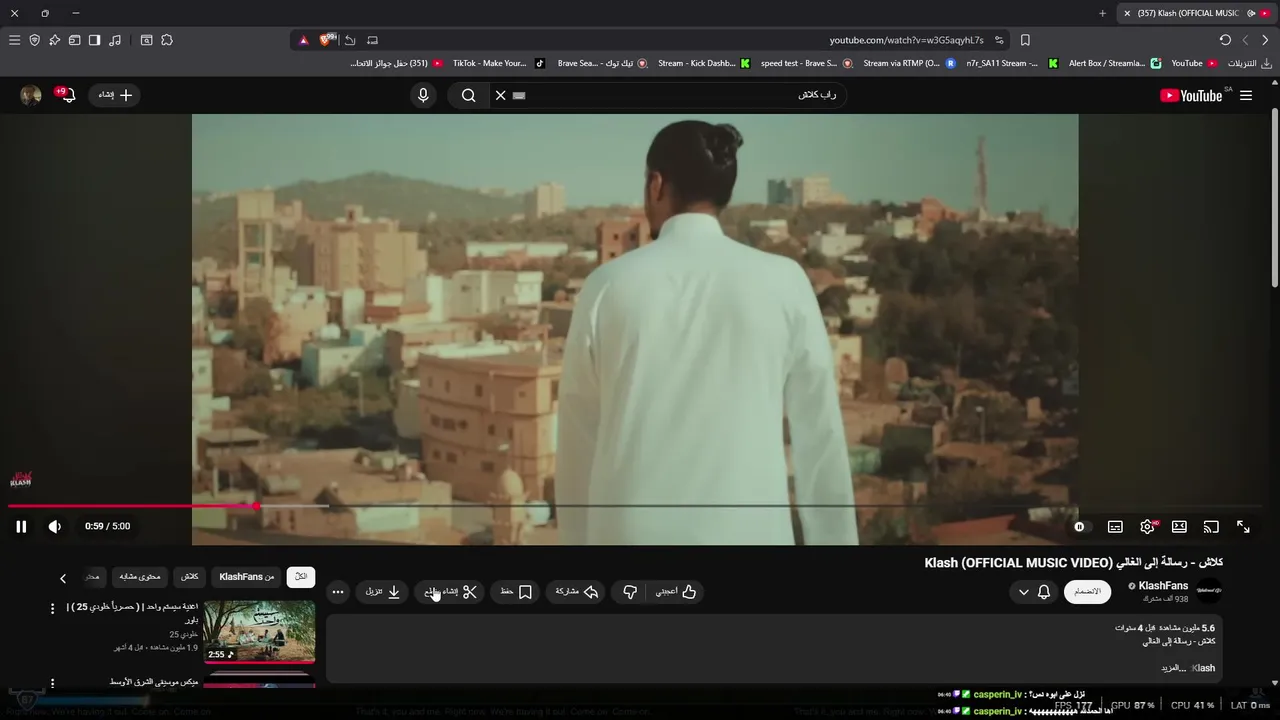1280x720 pixels.
Task: Go forward using the right arrow
Action: [1265, 40]
